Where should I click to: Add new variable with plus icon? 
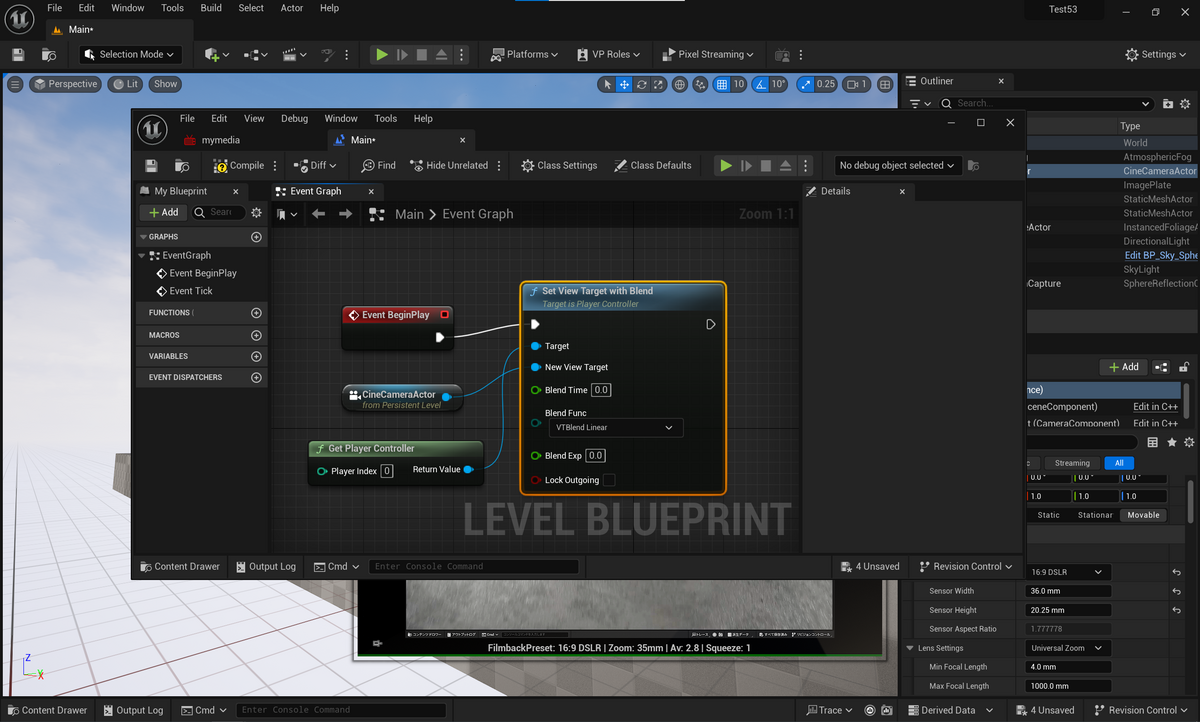pos(256,356)
